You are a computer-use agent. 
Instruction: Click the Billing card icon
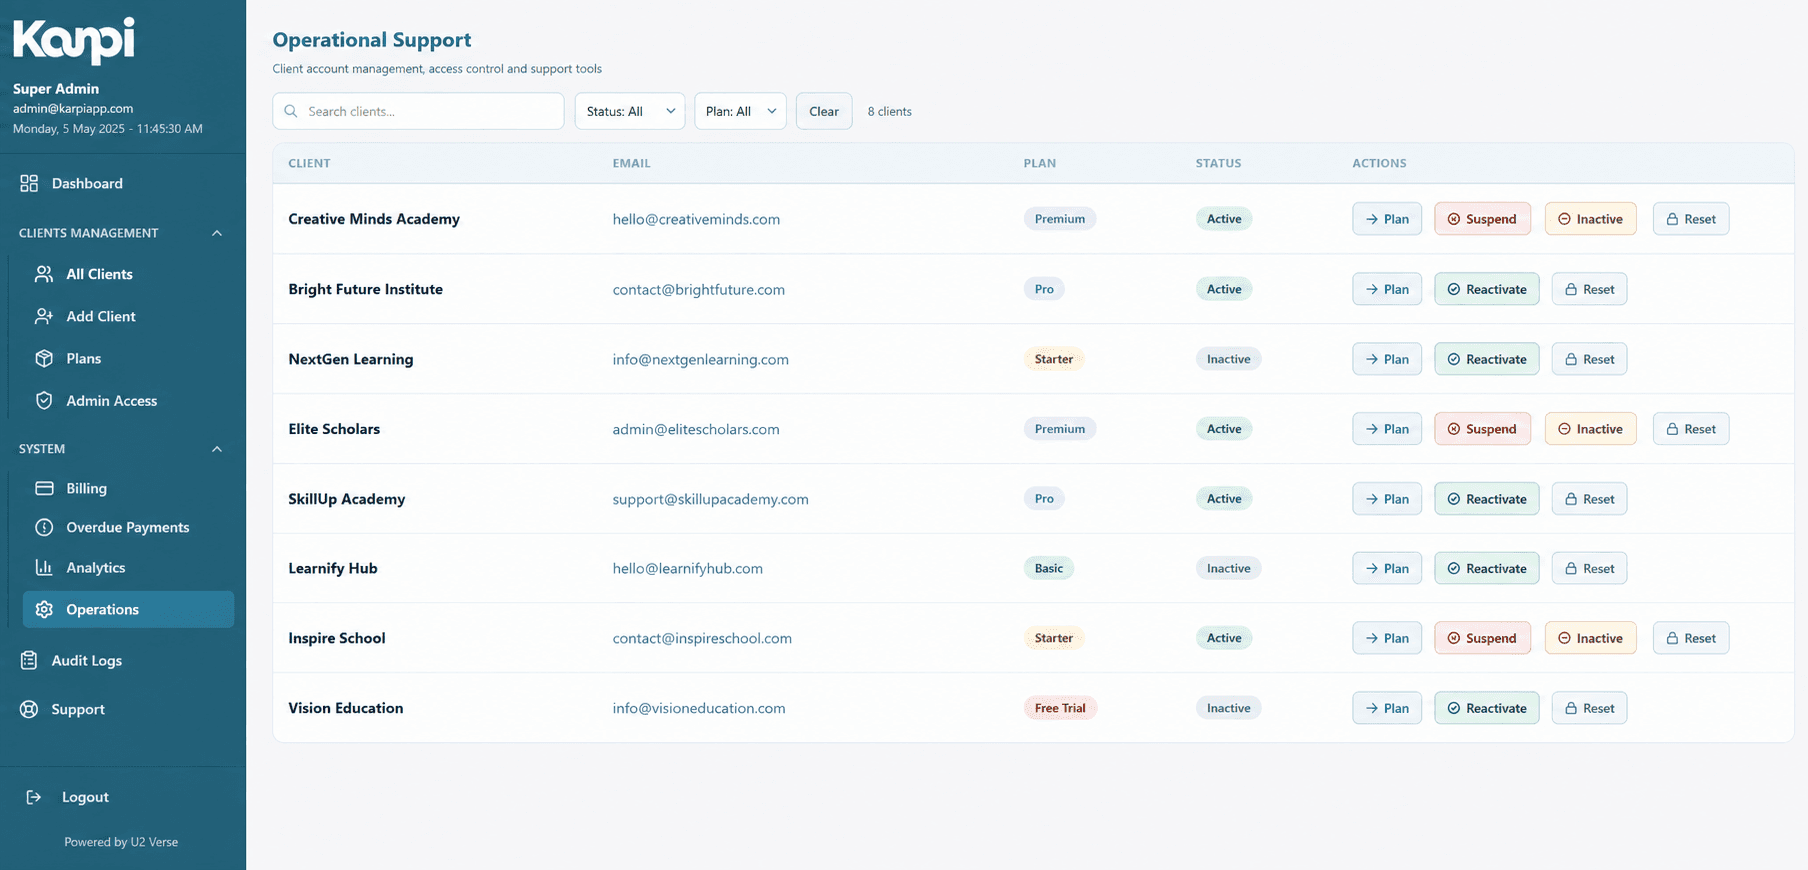tap(44, 488)
